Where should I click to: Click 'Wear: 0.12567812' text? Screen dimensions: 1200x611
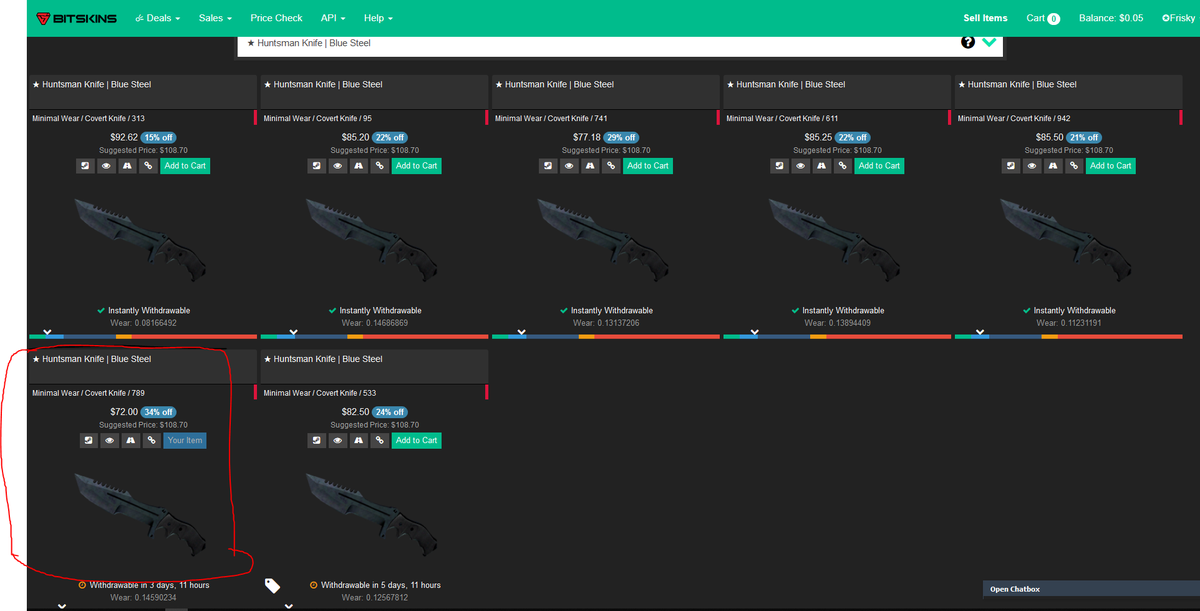(374, 598)
